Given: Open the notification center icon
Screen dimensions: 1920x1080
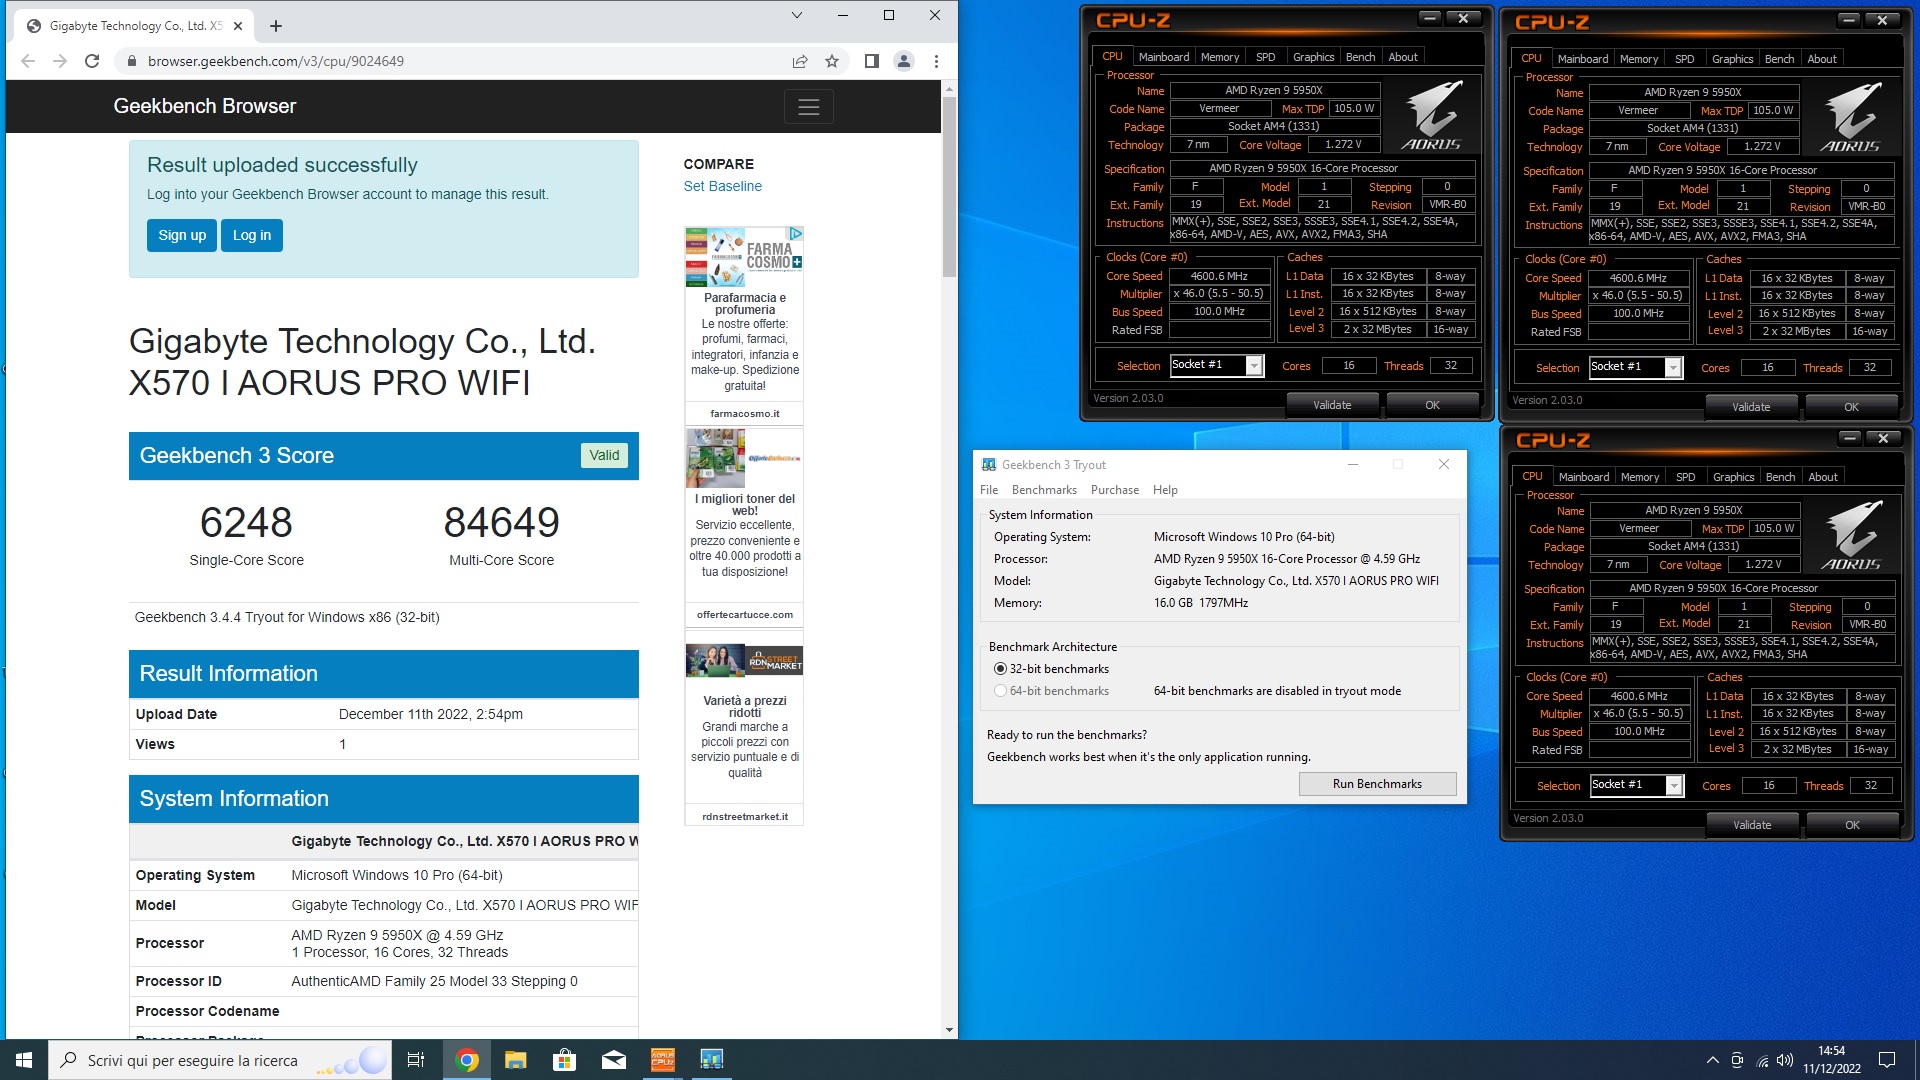Looking at the screenshot, I should (1887, 1060).
